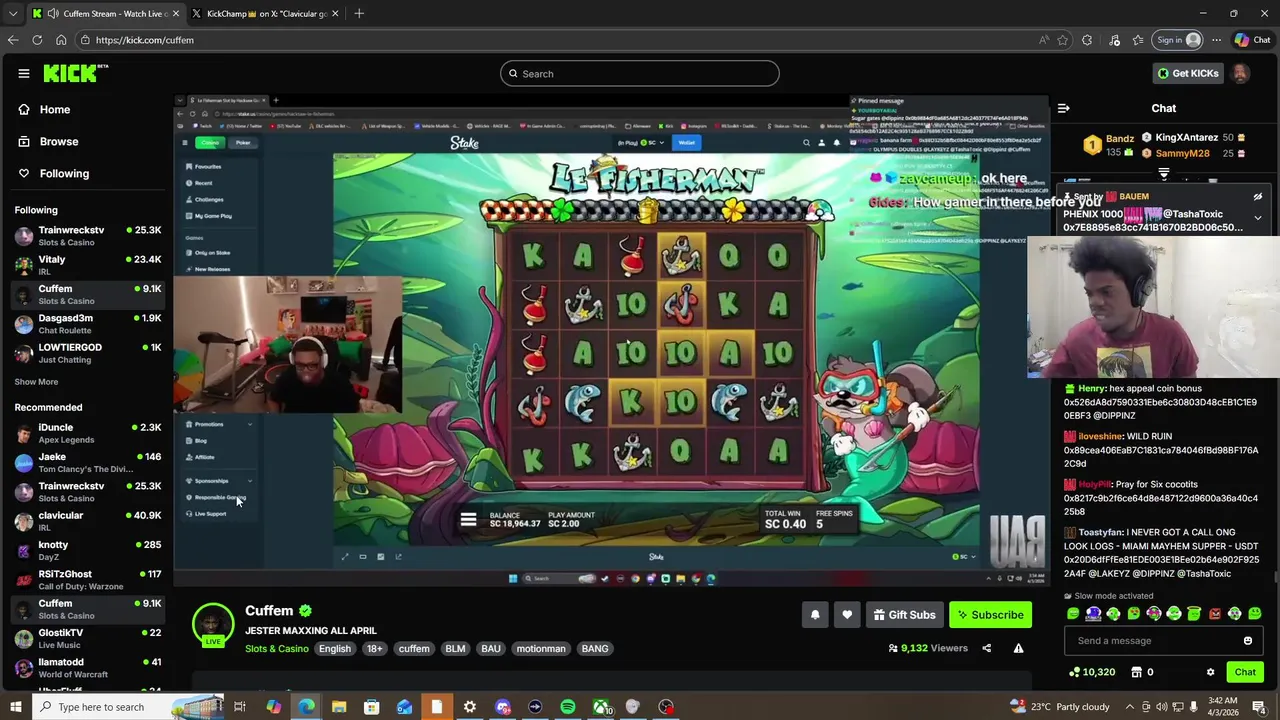
Task: Click the green Chat send button
Action: point(1245,672)
